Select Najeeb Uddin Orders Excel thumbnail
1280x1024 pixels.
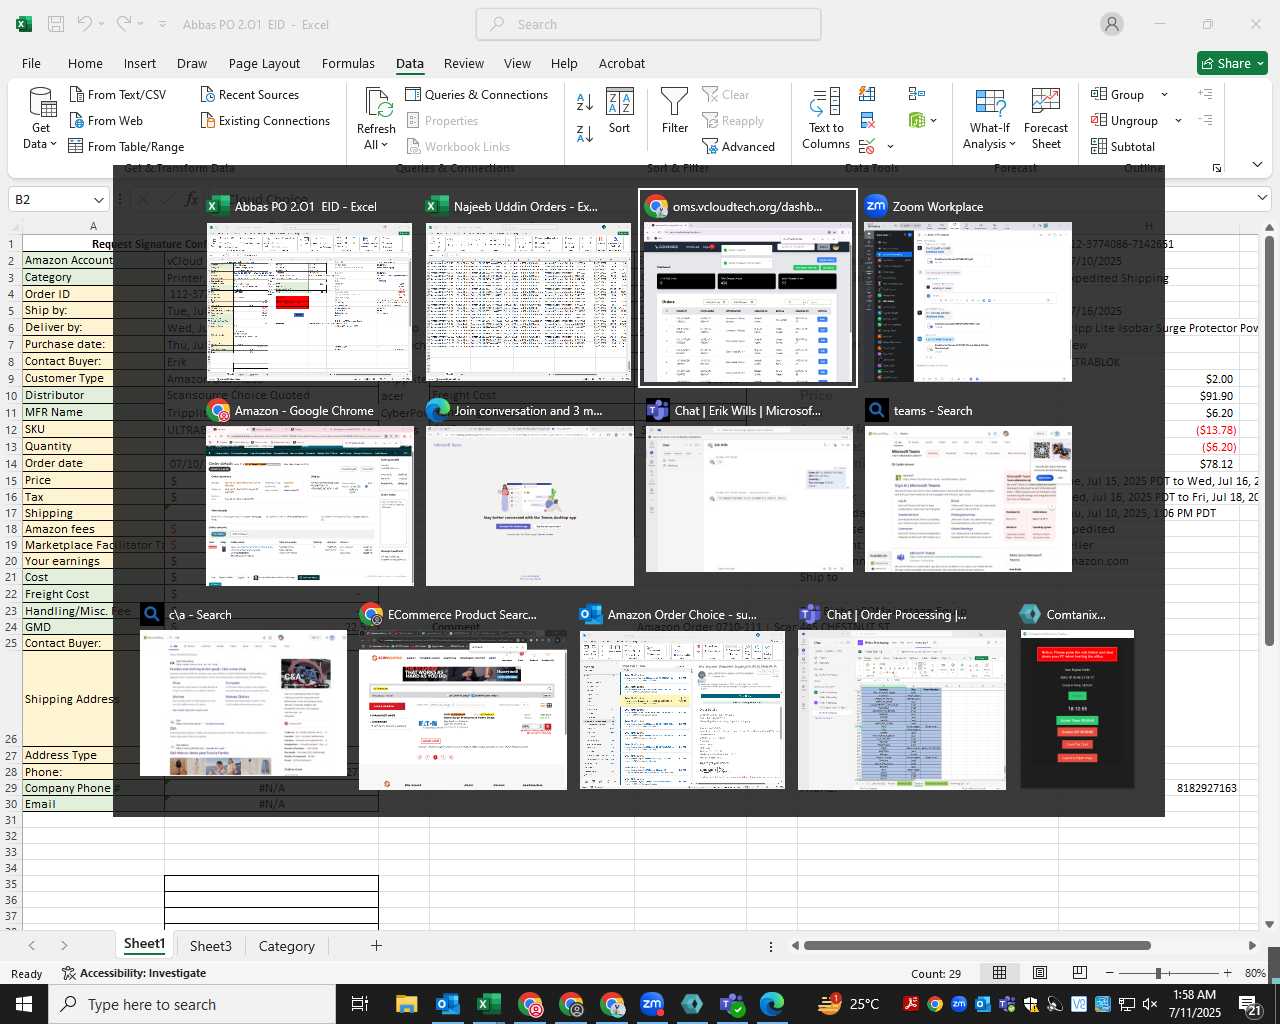coord(528,289)
